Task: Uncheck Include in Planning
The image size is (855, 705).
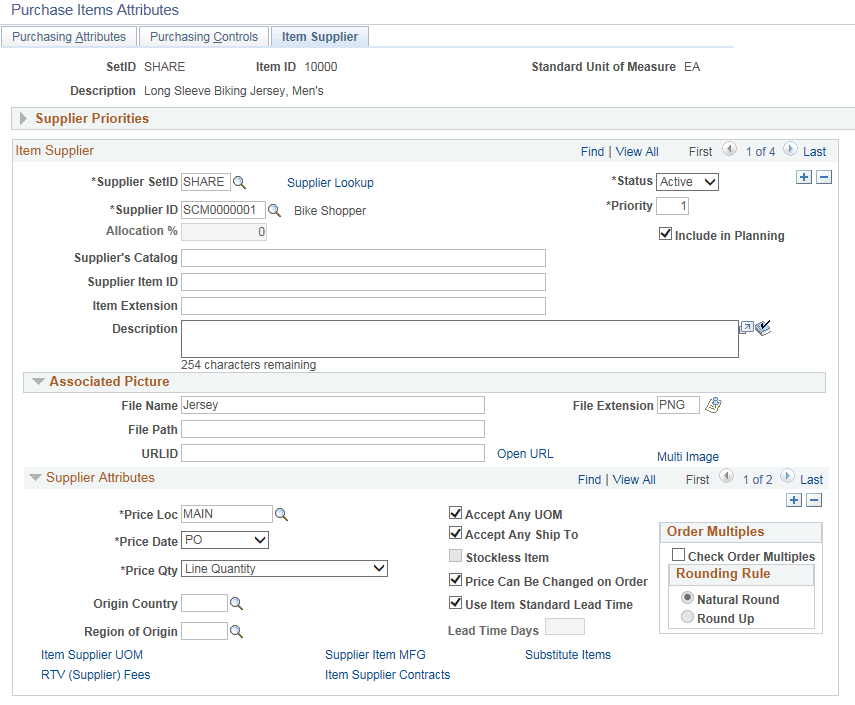Action: [x=666, y=235]
